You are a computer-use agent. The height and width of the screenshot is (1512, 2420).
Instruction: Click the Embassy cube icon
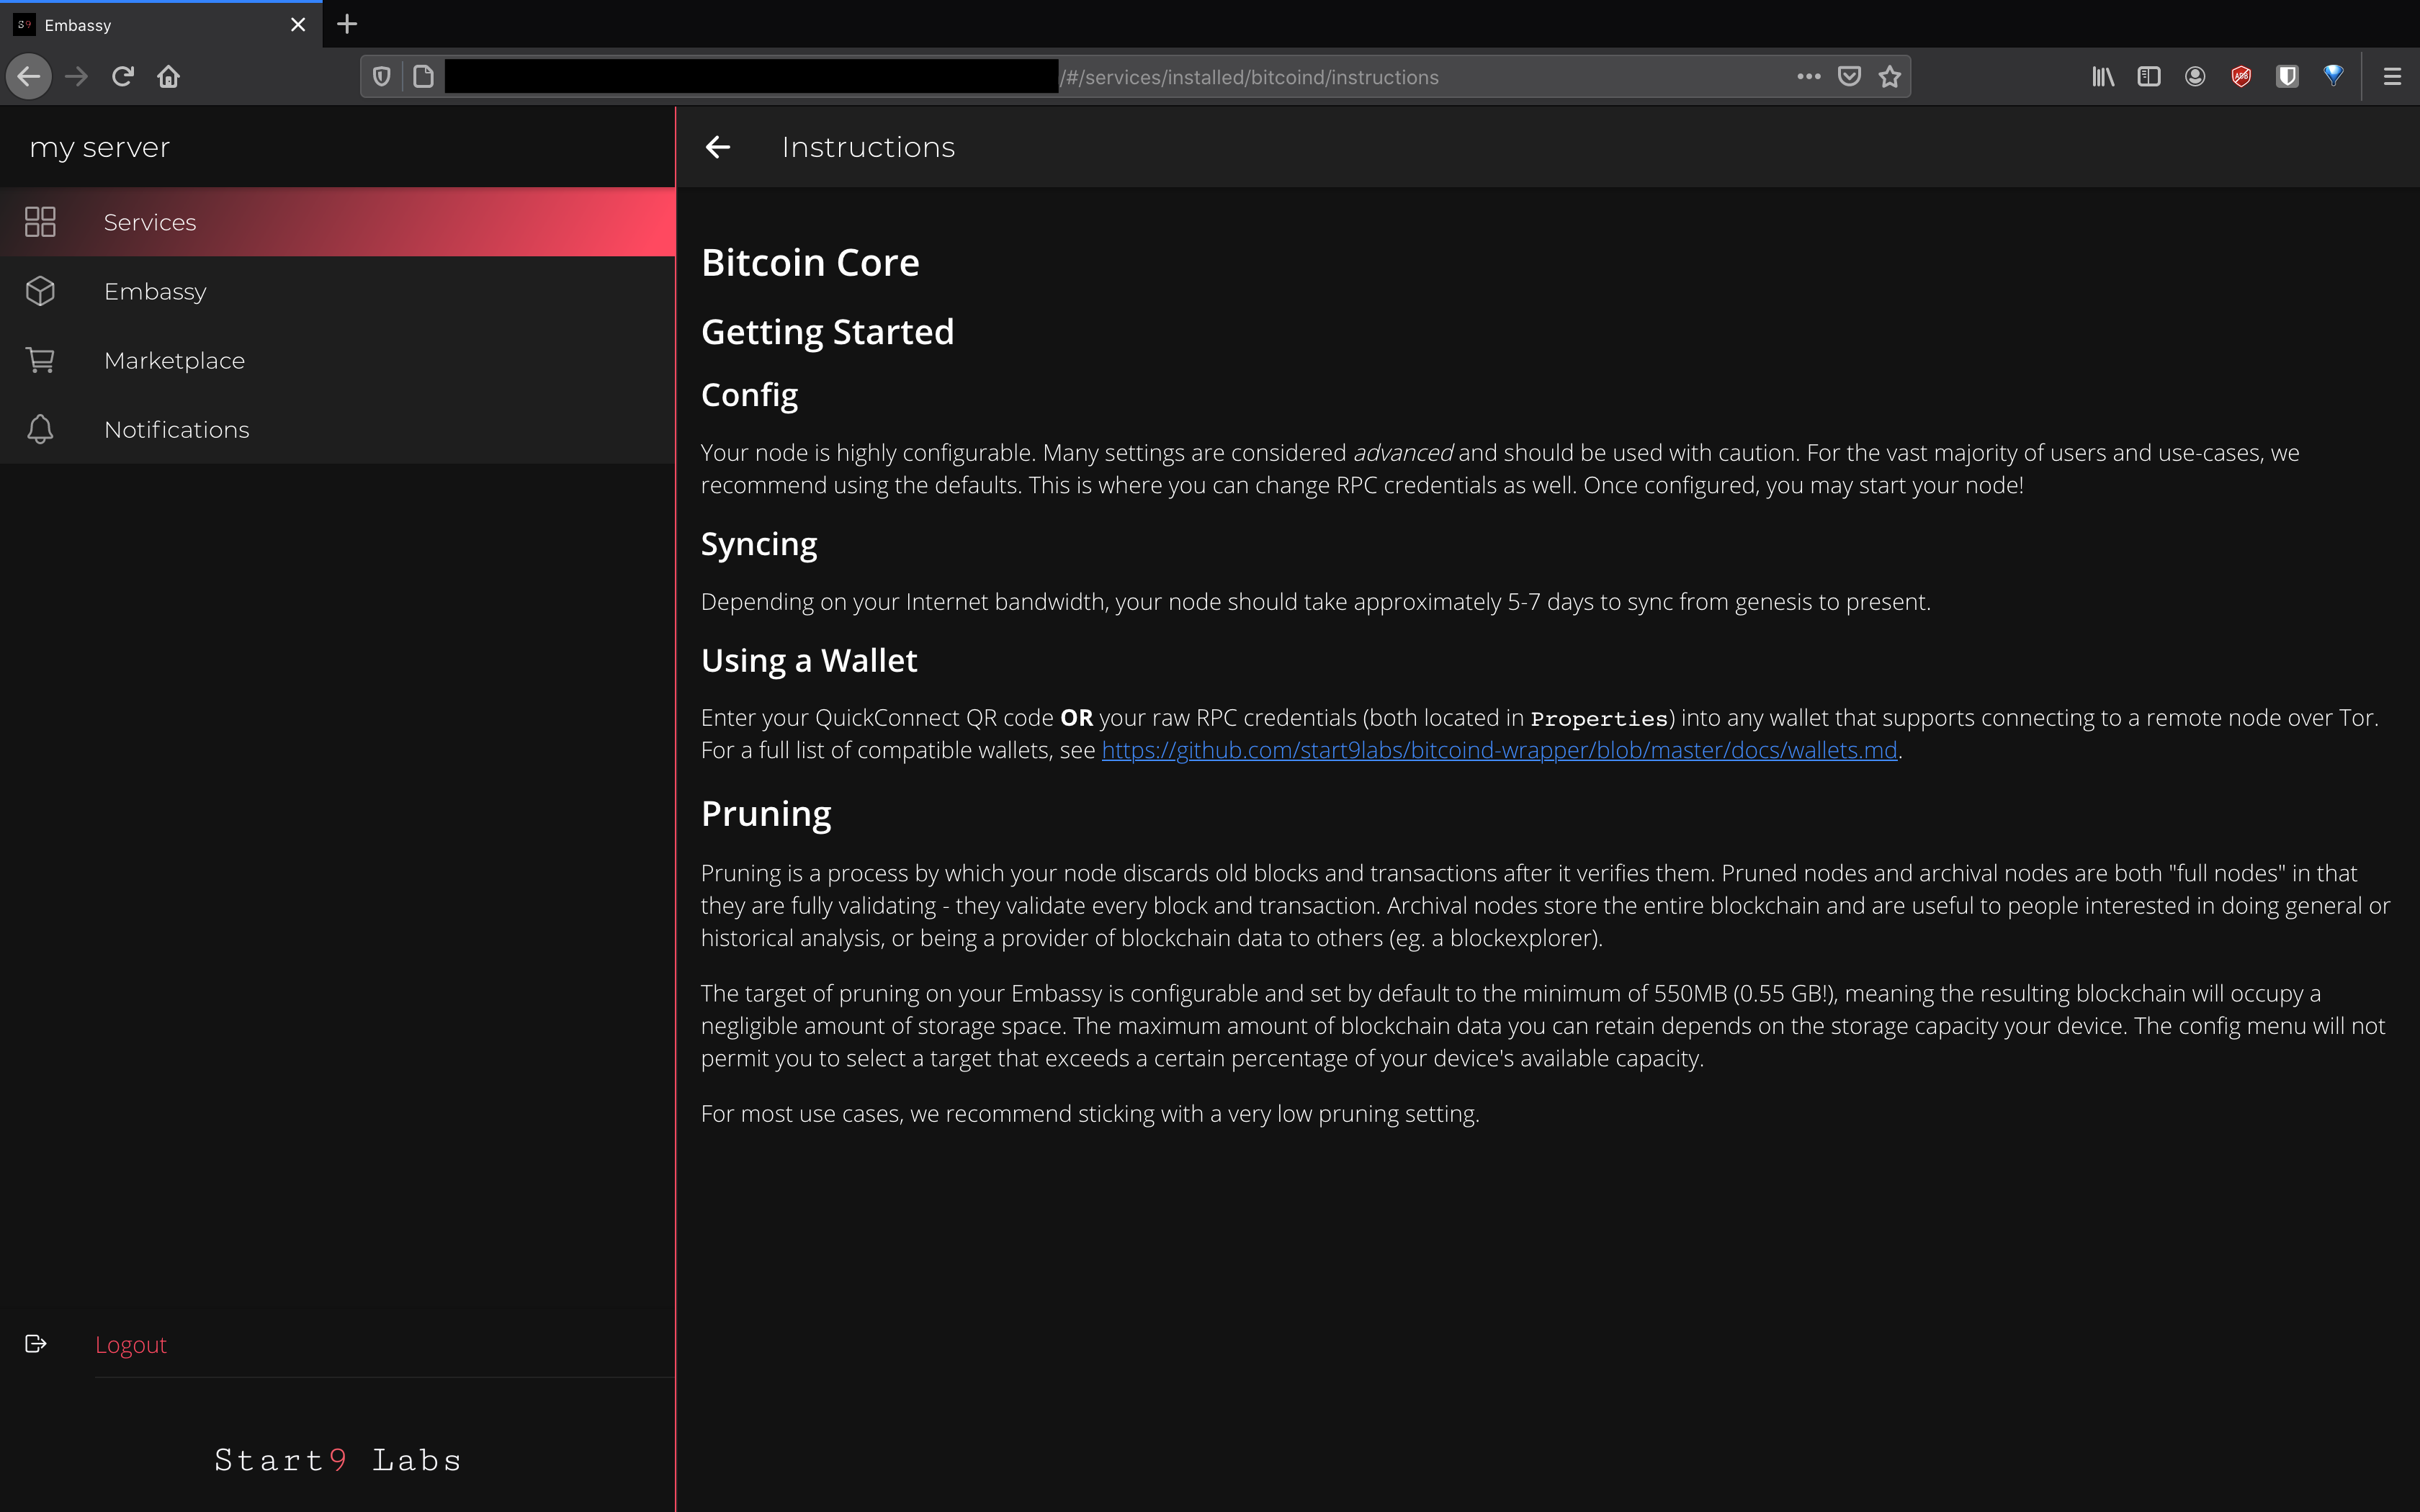coord(40,291)
